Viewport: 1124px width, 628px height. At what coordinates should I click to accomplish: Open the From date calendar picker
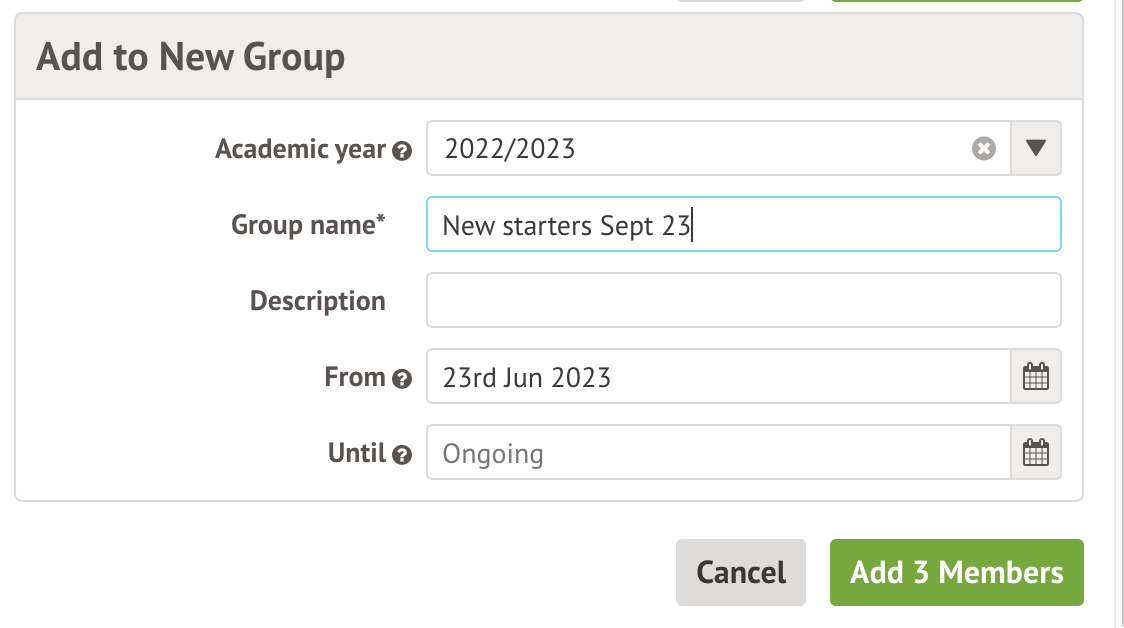point(1036,377)
